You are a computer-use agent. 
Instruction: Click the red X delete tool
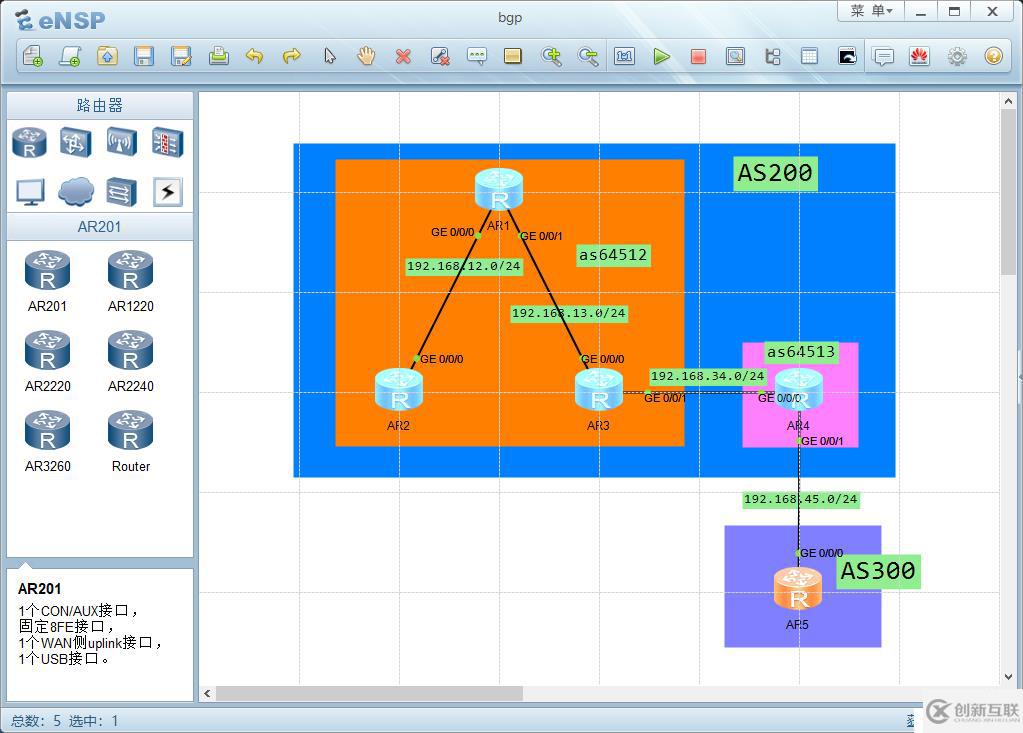[403, 57]
